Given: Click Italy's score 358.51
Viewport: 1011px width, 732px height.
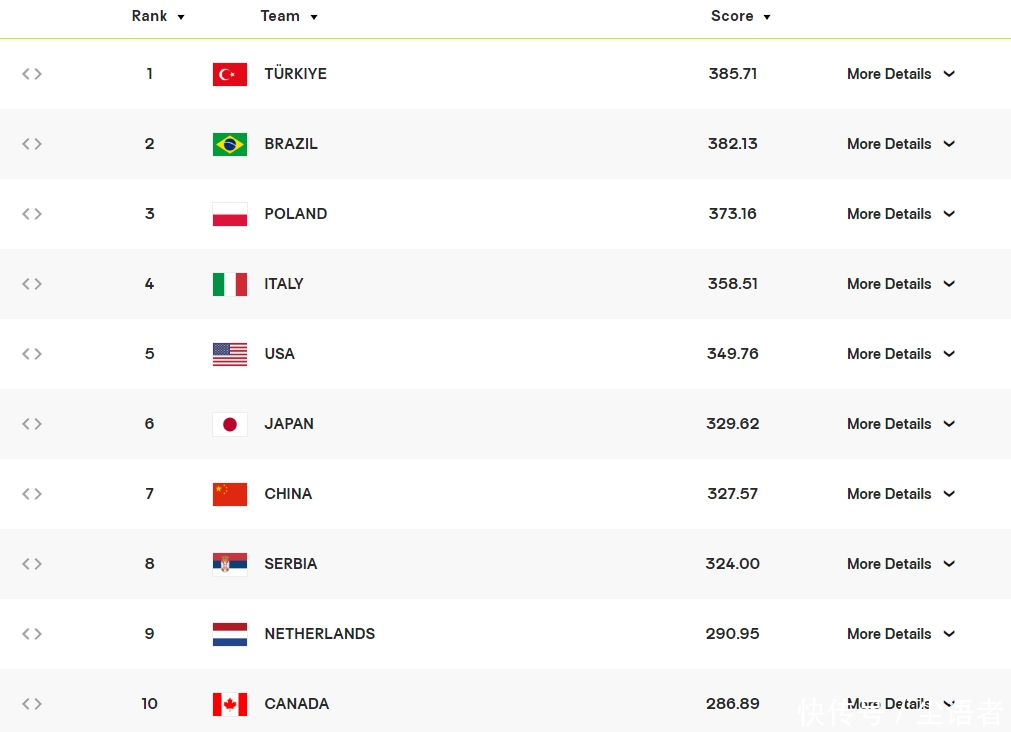Looking at the screenshot, I should point(732,284).
